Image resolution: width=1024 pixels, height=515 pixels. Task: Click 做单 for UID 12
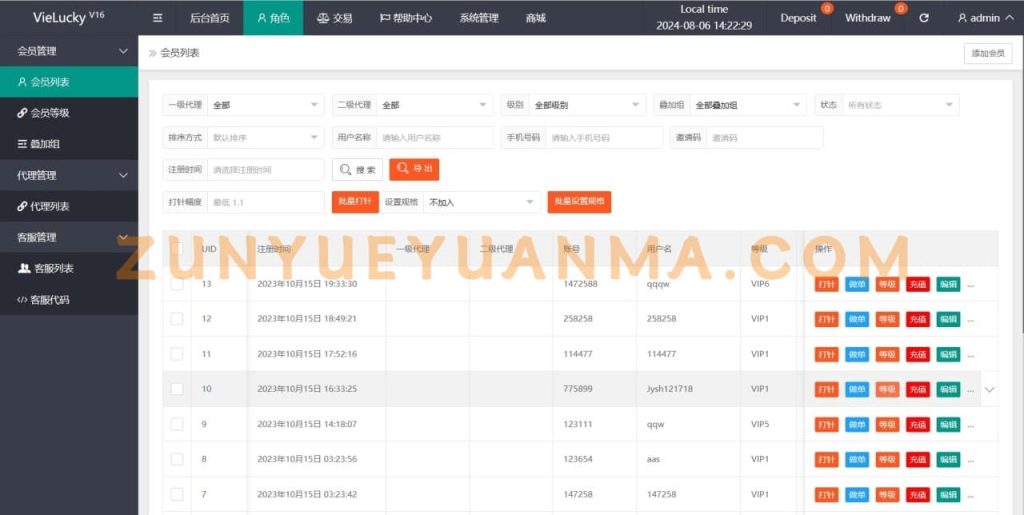coord(857,319)
